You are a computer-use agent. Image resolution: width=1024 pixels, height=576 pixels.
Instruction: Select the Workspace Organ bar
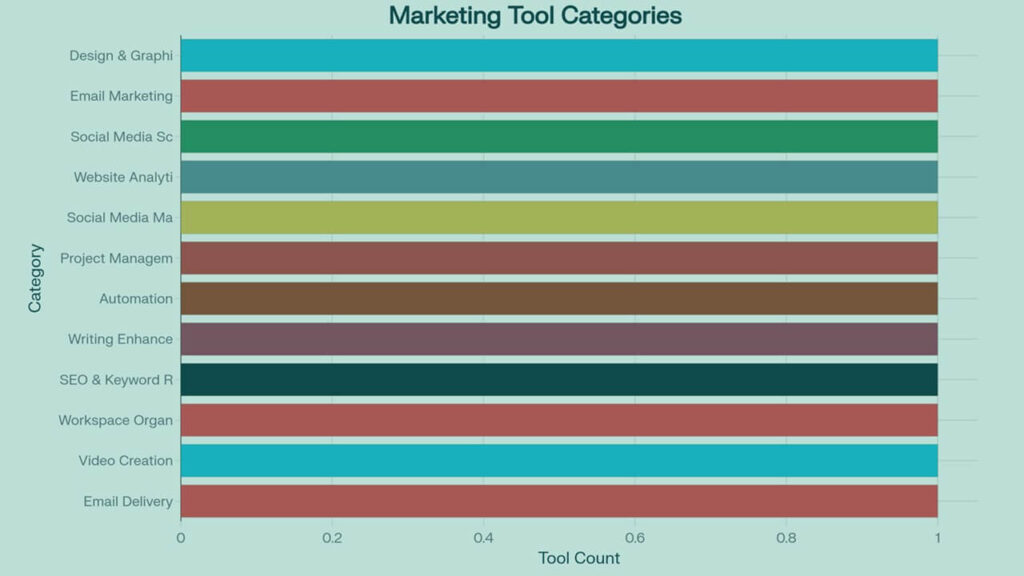point(559,420)
